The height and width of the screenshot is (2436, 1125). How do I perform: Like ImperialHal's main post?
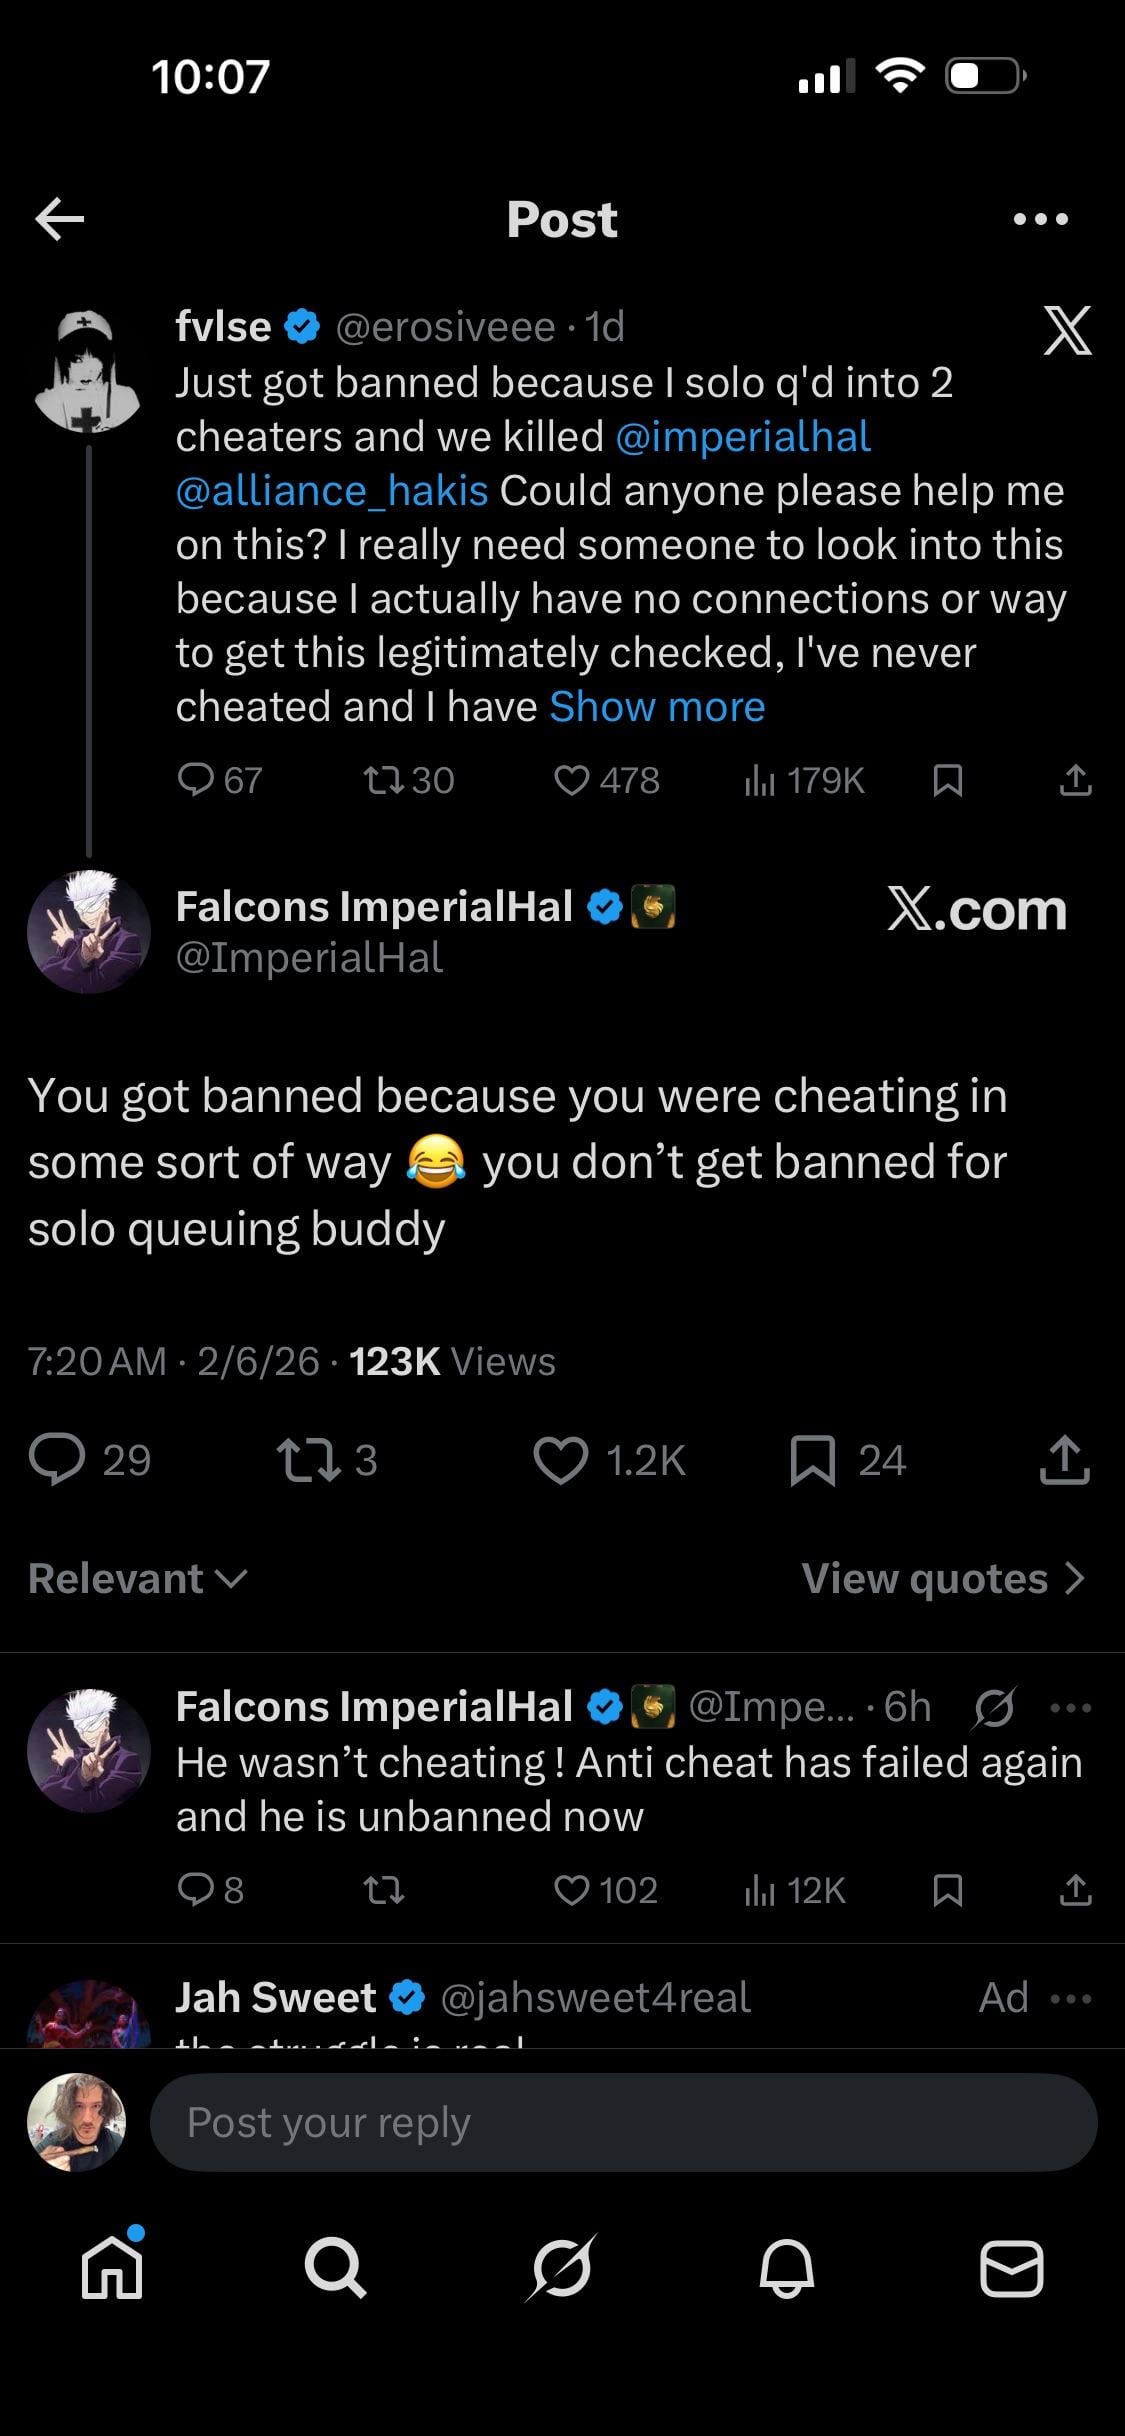click(561, 1460)
